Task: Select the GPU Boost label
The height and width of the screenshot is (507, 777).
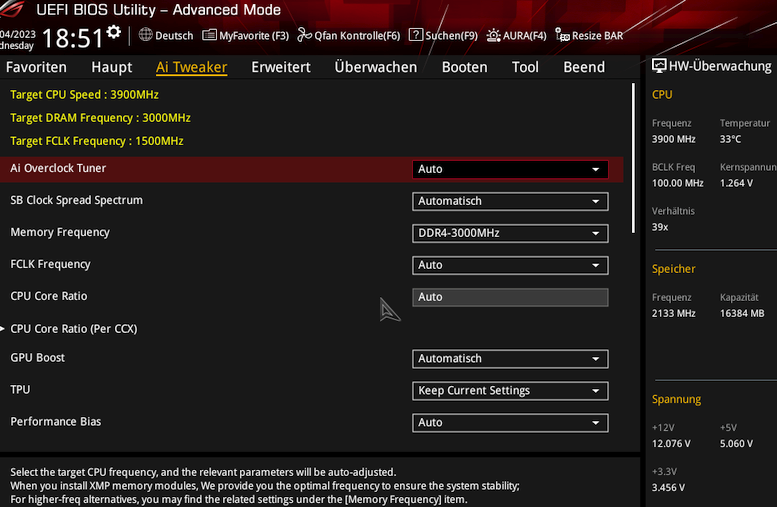Action: 38,357
